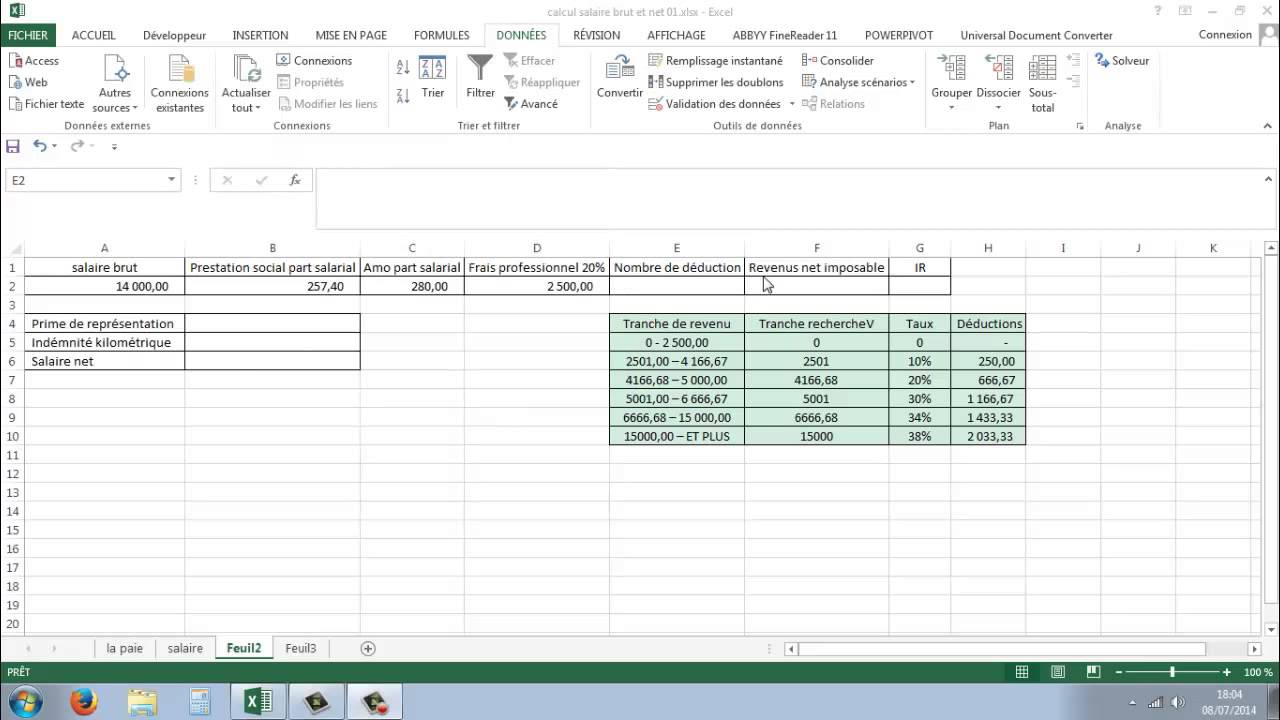This screenshot has width=1280, height=720.
Task: Open the Validation des données dropdown
Action: pos(792,104)
